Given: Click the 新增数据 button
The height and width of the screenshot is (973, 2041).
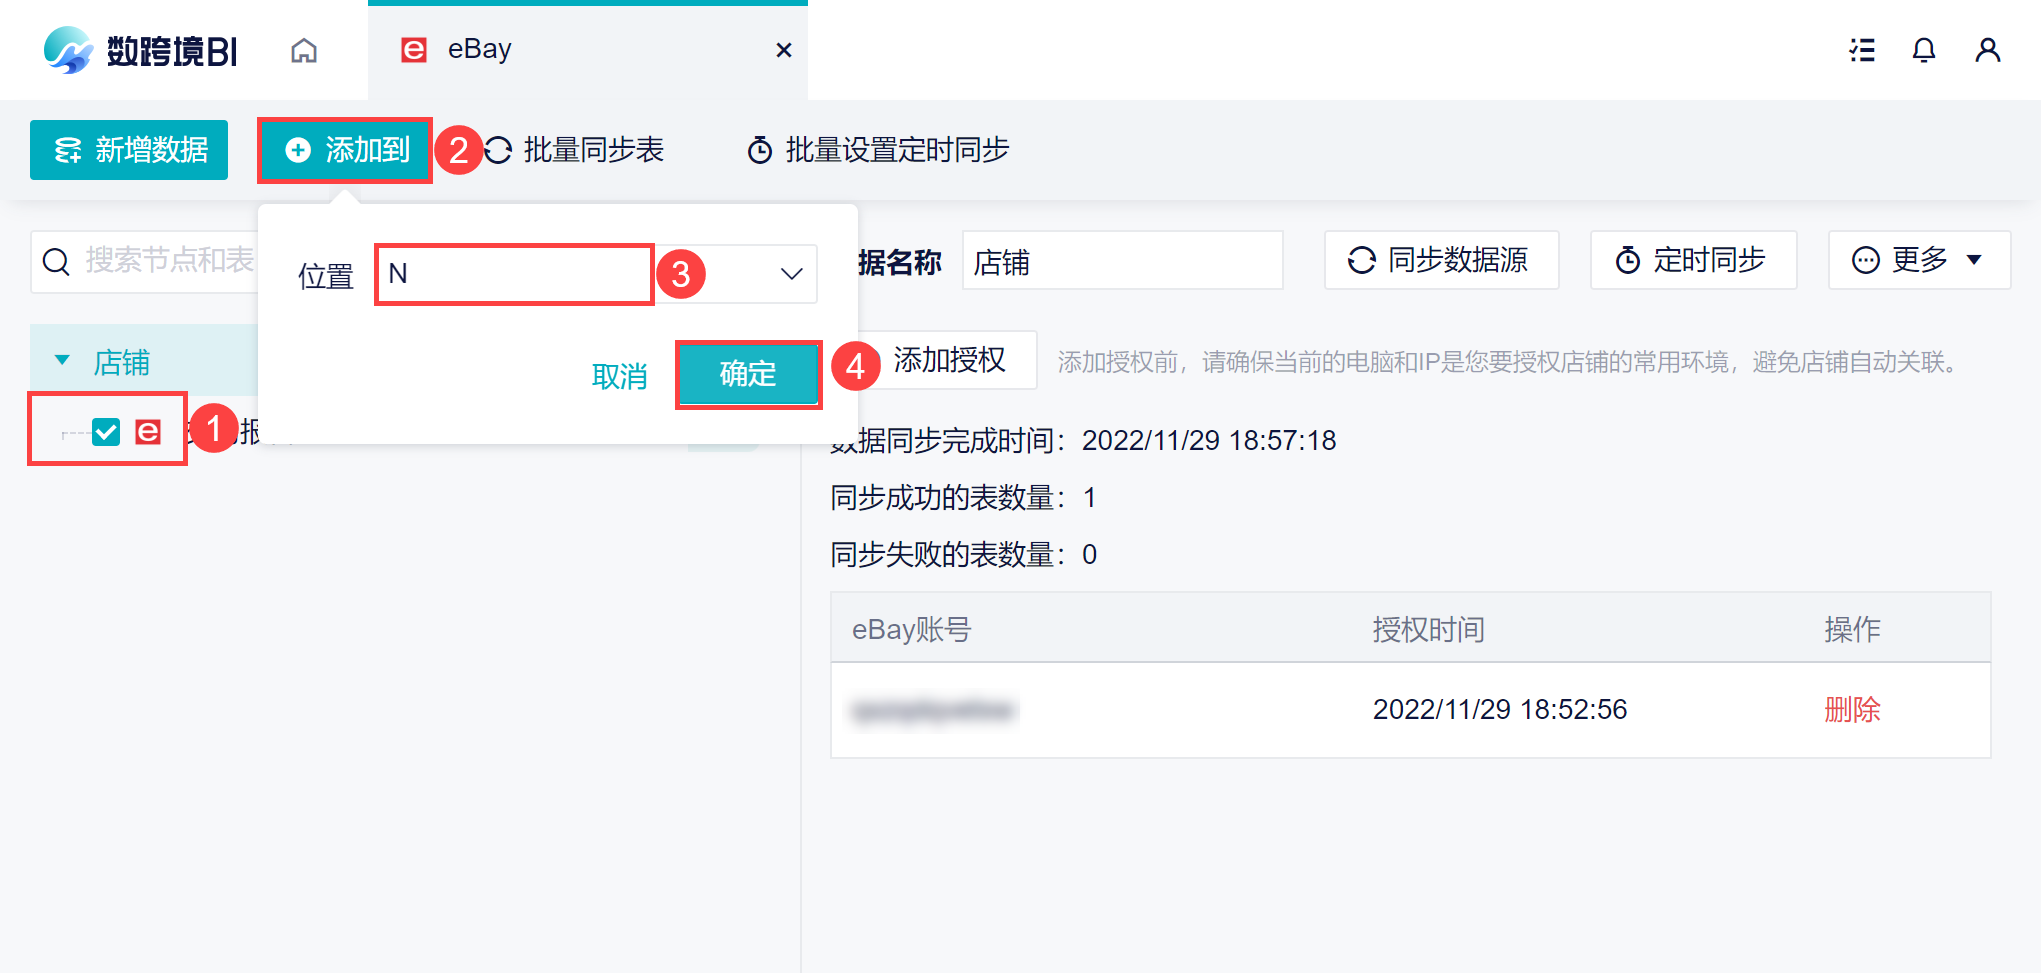Looking at the screenshot, I should tap(129, 150).
